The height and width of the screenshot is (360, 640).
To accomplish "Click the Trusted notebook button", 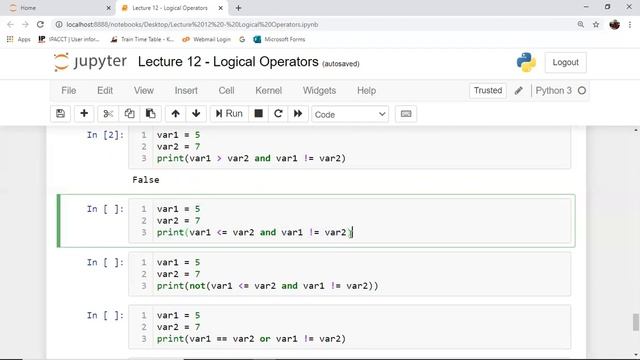I will [488, 91].
